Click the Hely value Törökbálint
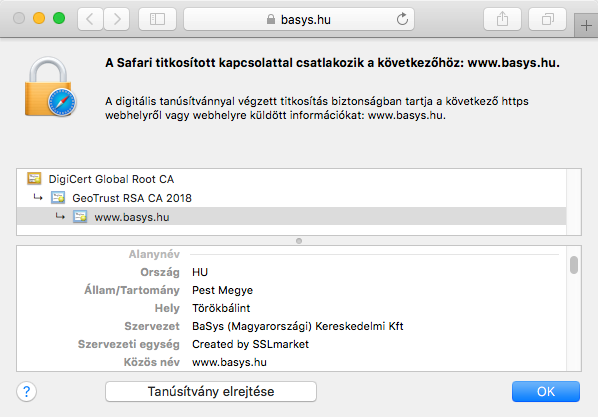Screen dimensions: 598x417 pos(221,308)
